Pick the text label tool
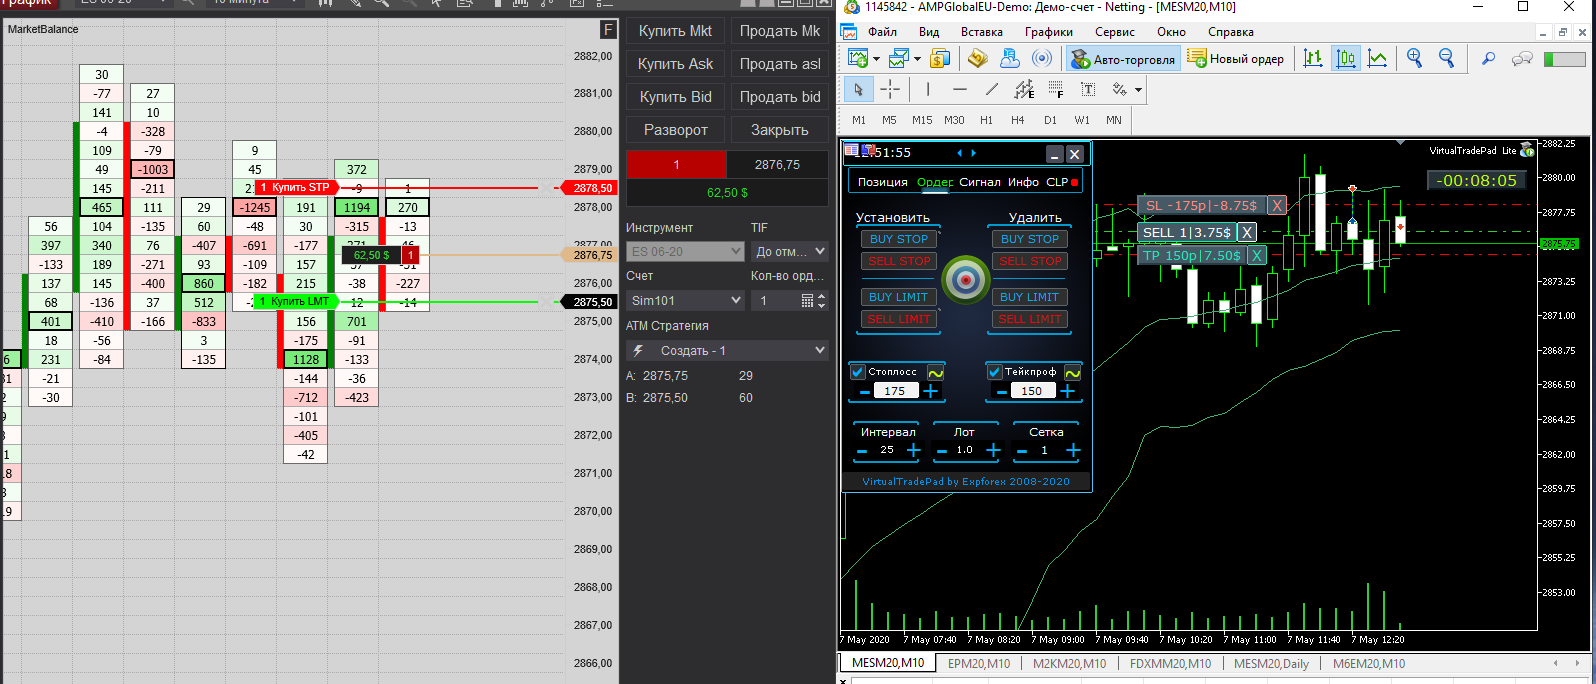Screen dimensions: 1596x684 [x=1088, y=89]
